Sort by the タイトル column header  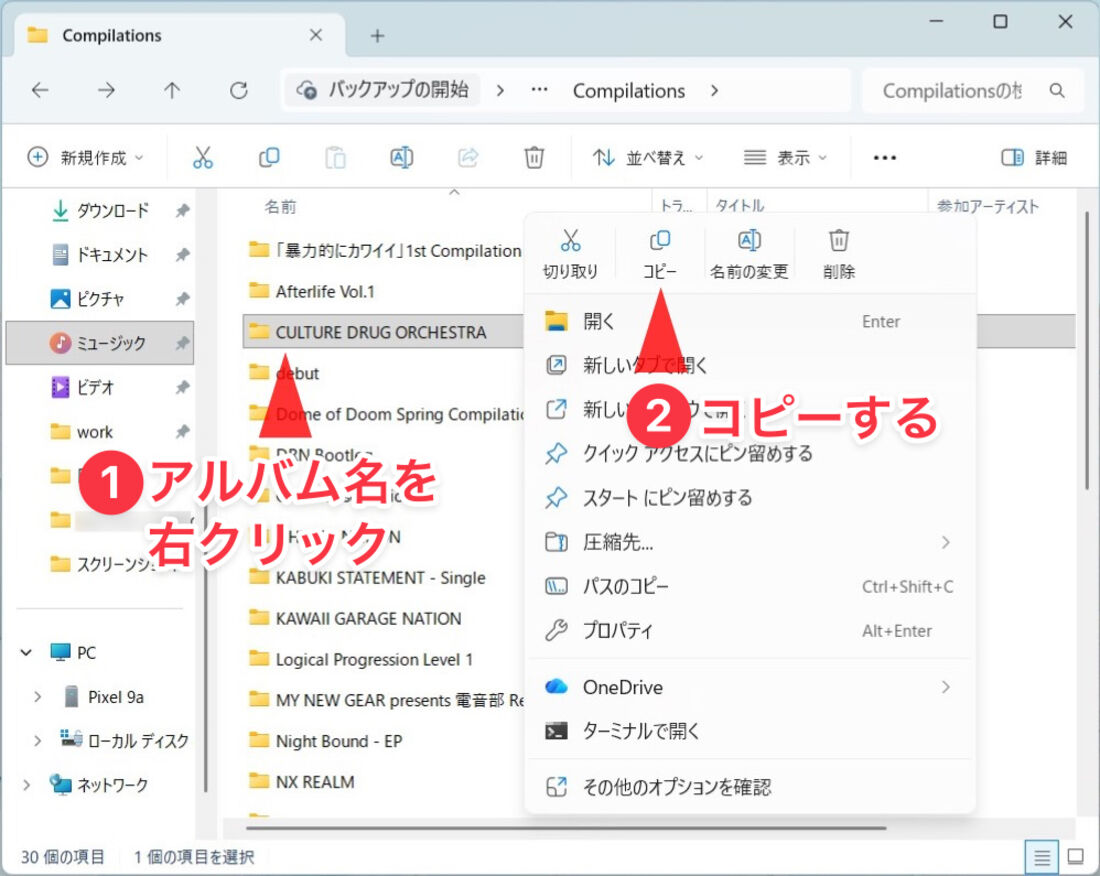point(739,205)
